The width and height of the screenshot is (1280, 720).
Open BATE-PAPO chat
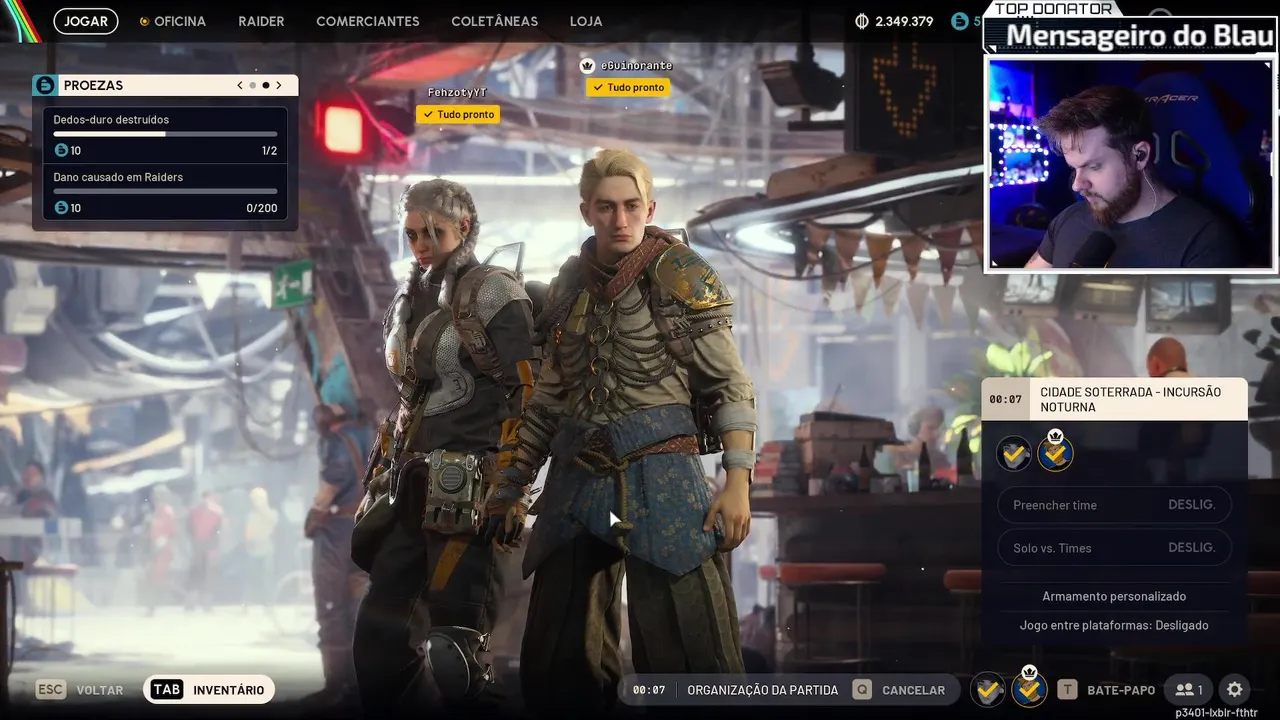tap(1106, 690)
